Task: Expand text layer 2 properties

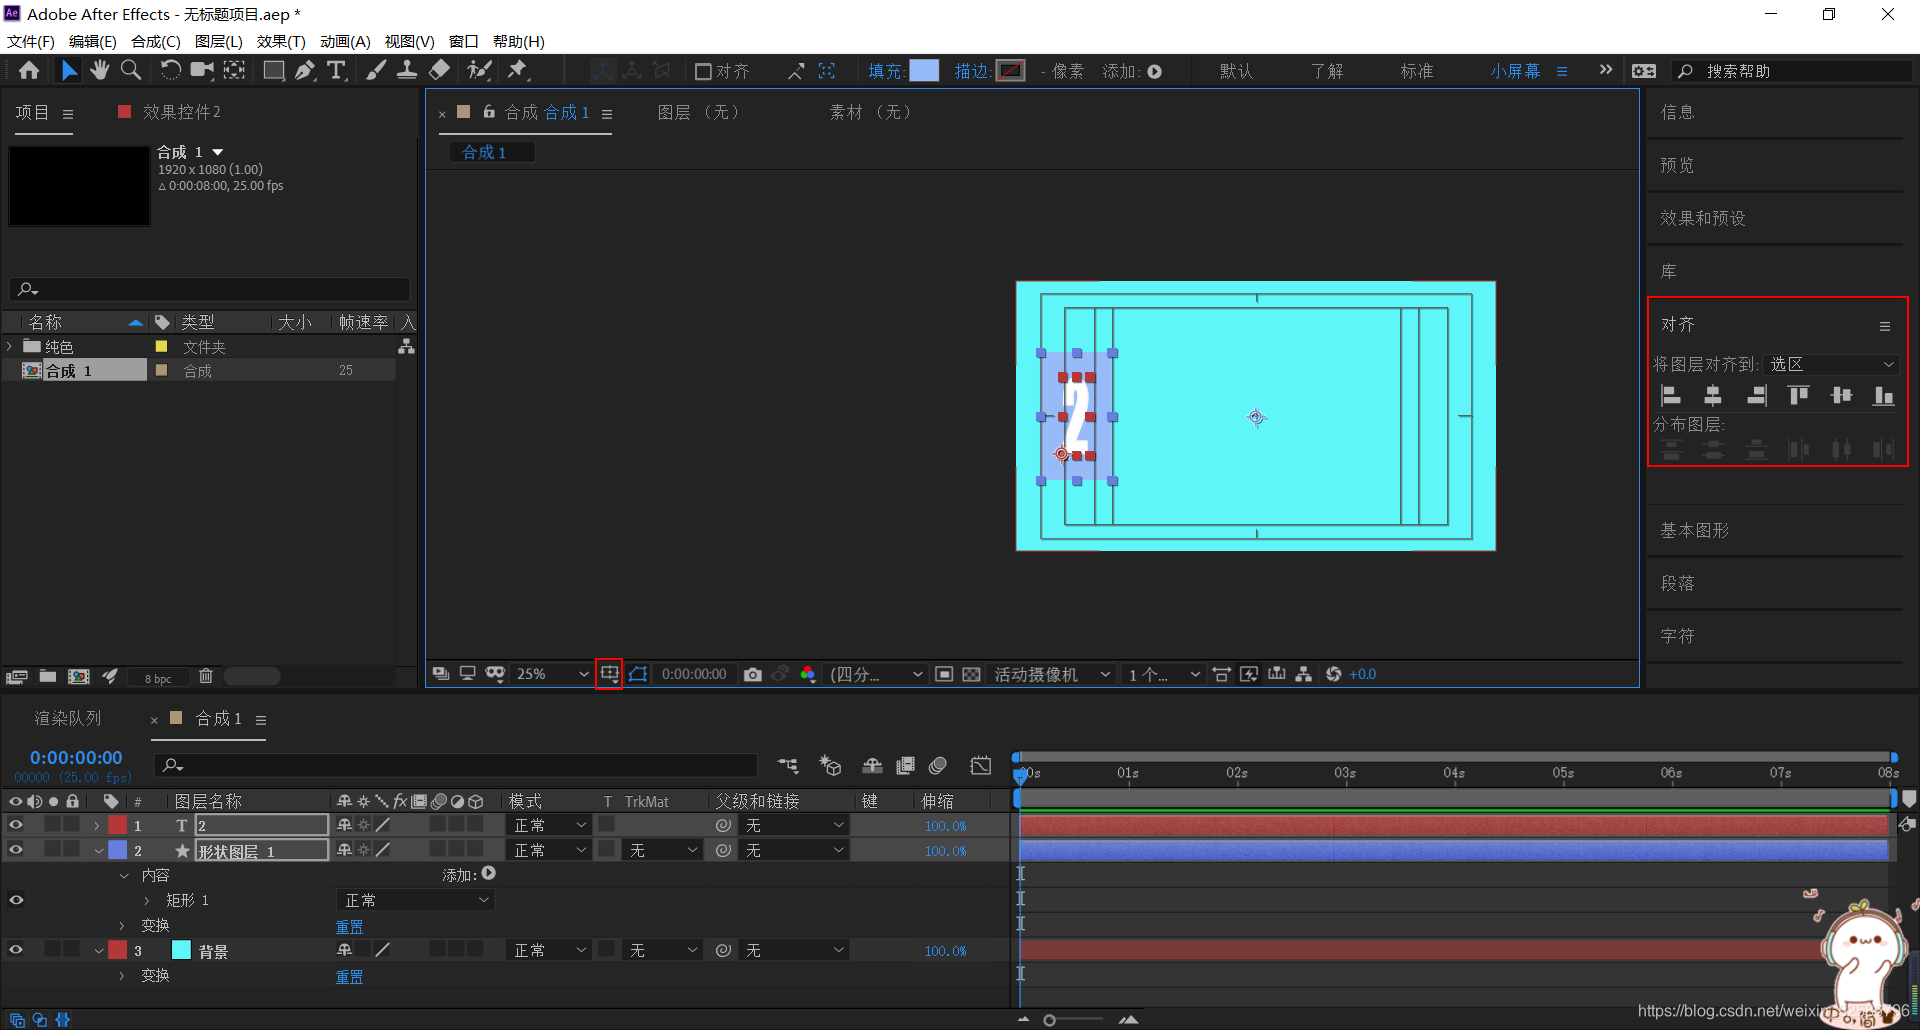Action: click(x=97, y=826)
